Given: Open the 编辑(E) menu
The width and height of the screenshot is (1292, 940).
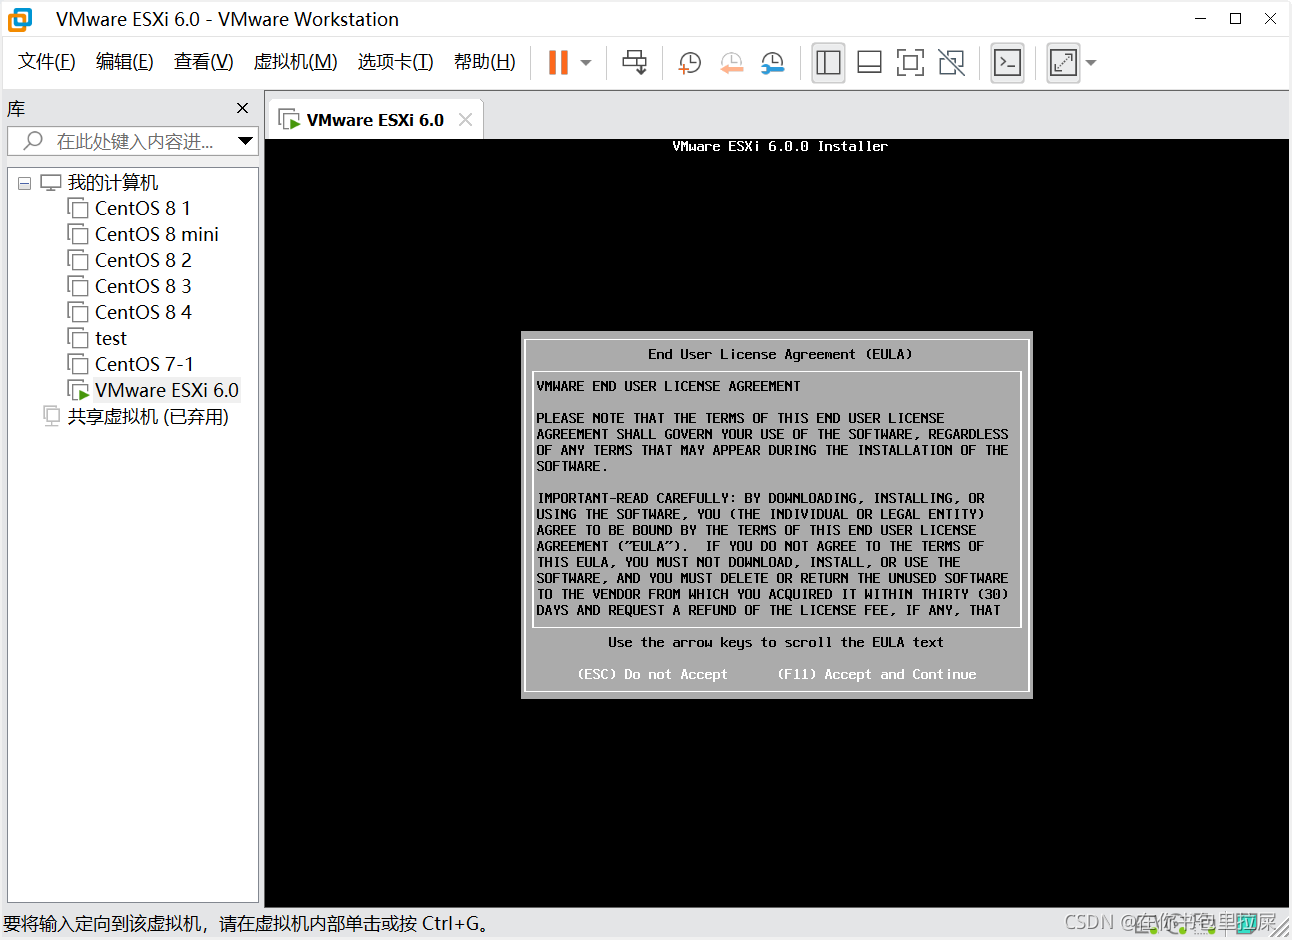Looking at the screenshot, I should pyautogui.click(x=124, y=62).
